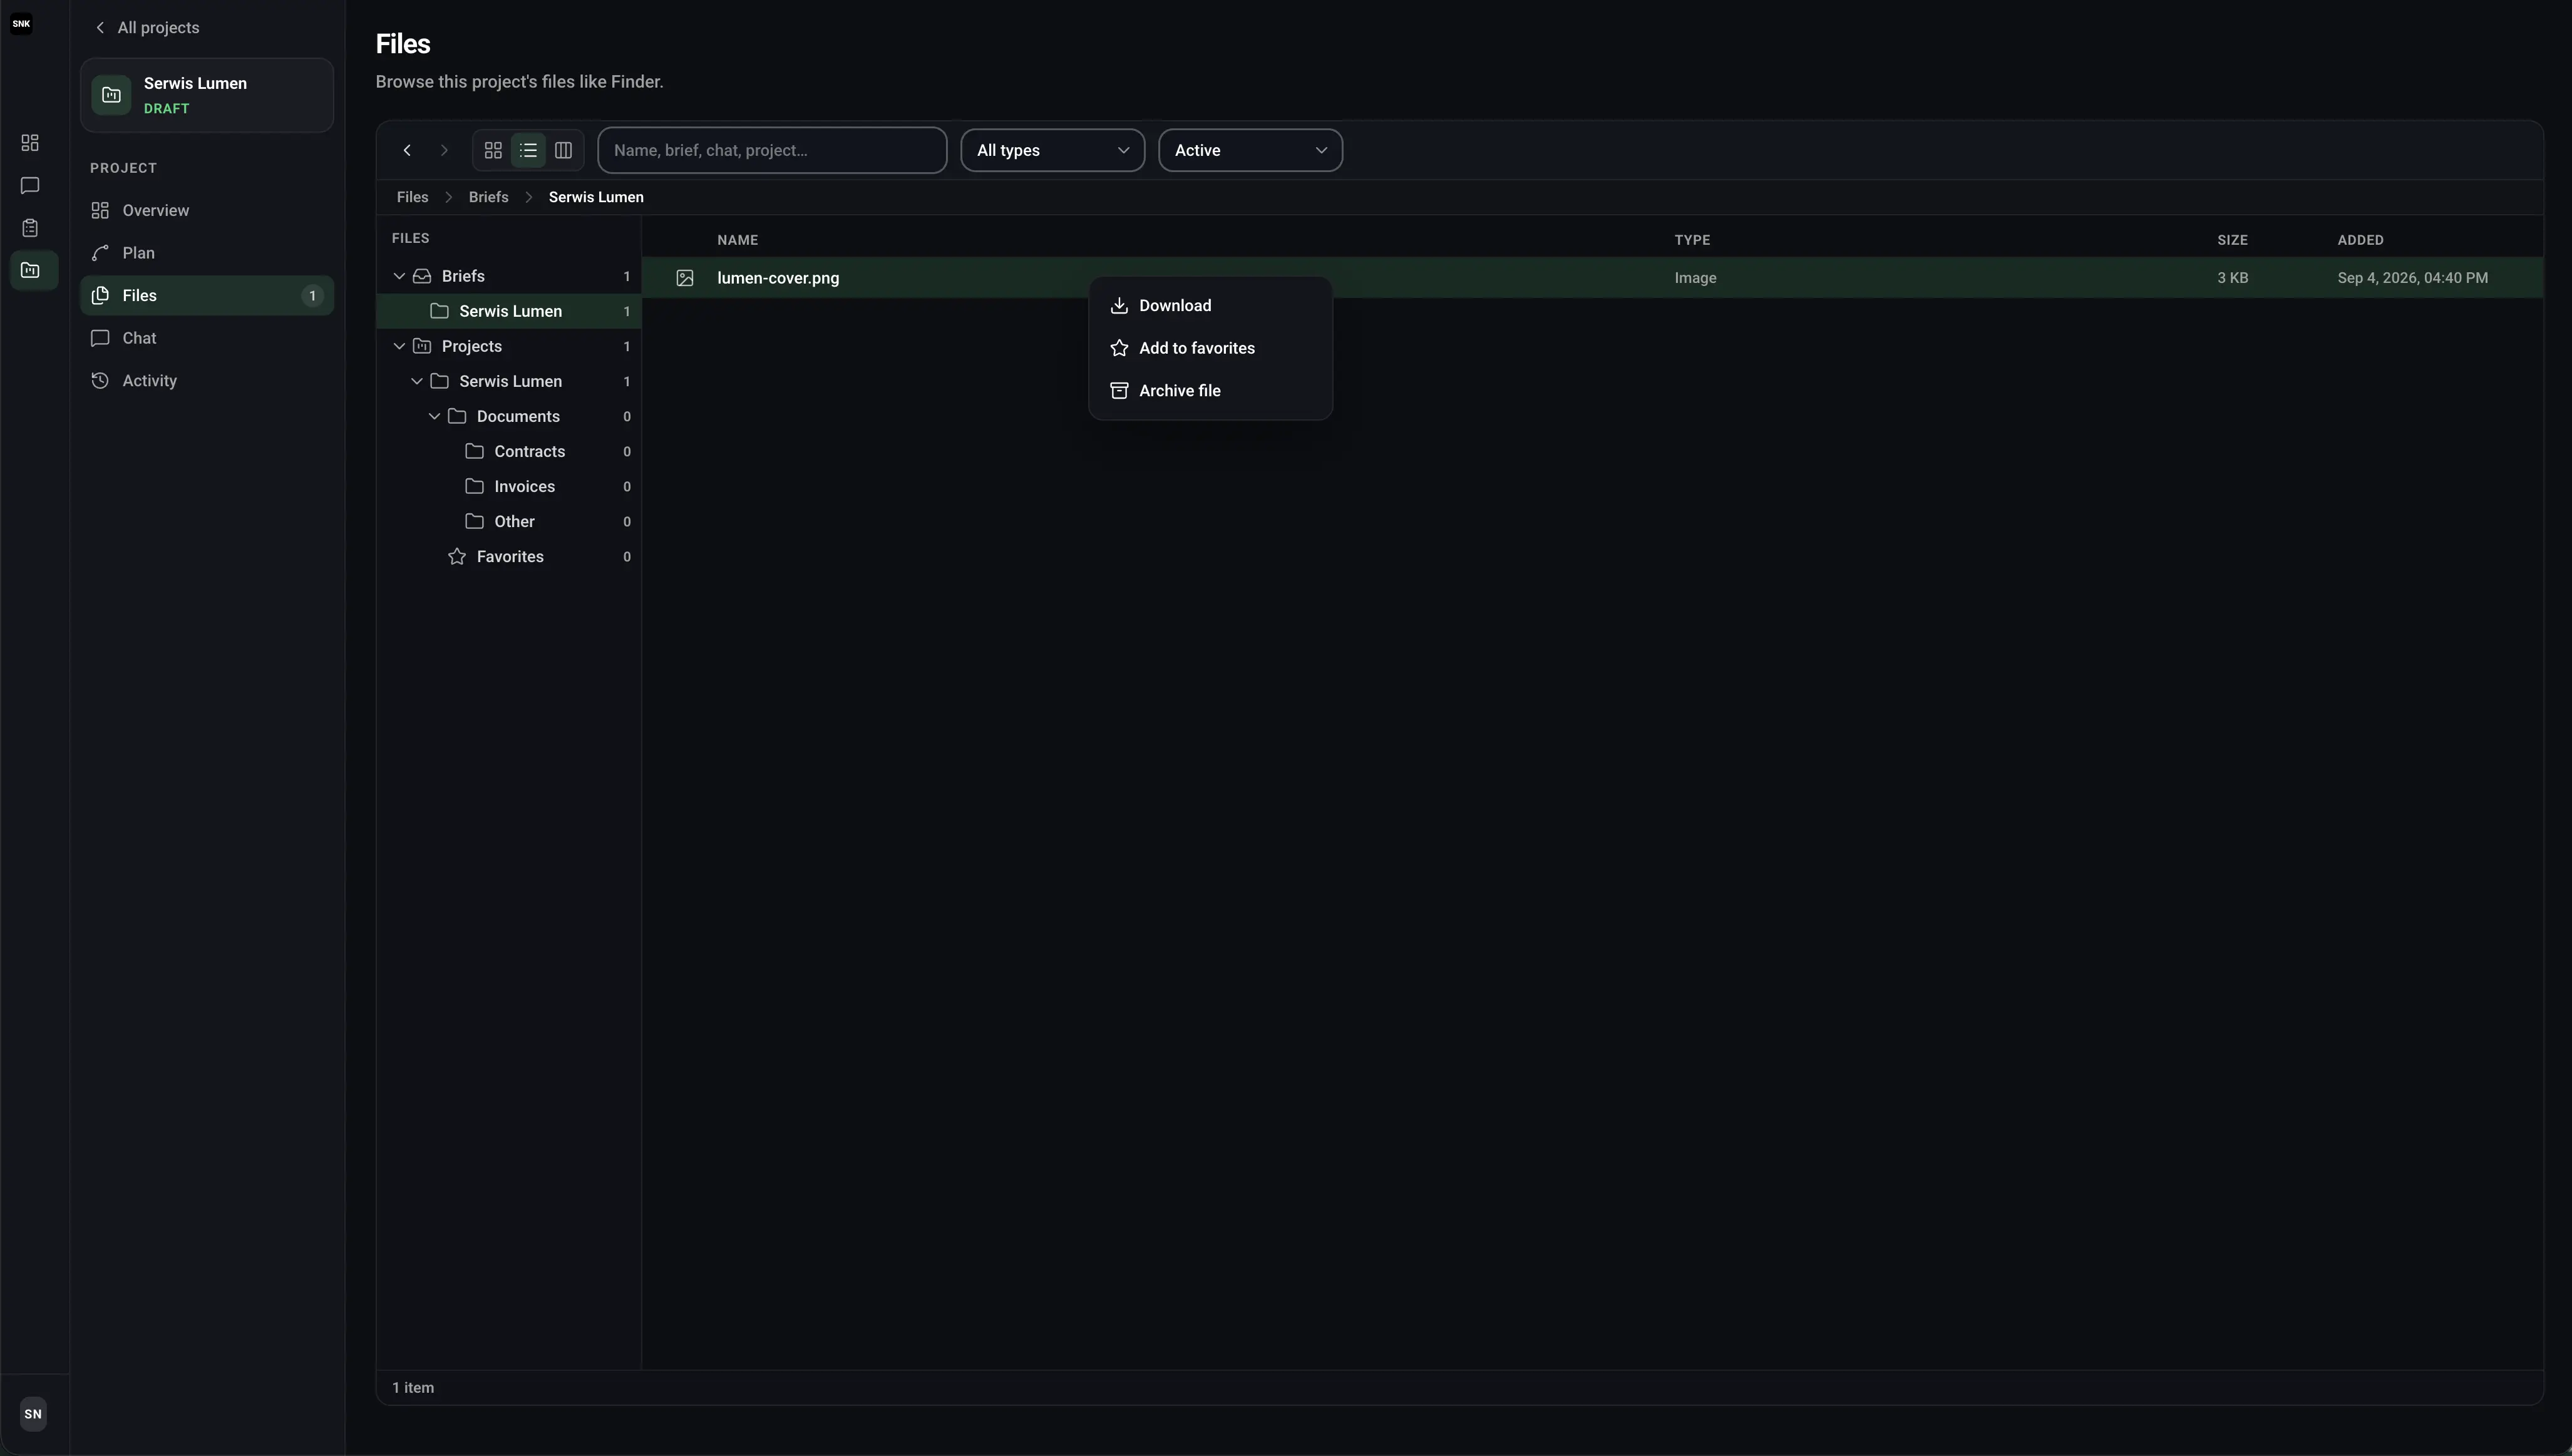Viewport: 2572px width, 1456px height.
Task: Select the Invoices folder
Action: point(509,486)
